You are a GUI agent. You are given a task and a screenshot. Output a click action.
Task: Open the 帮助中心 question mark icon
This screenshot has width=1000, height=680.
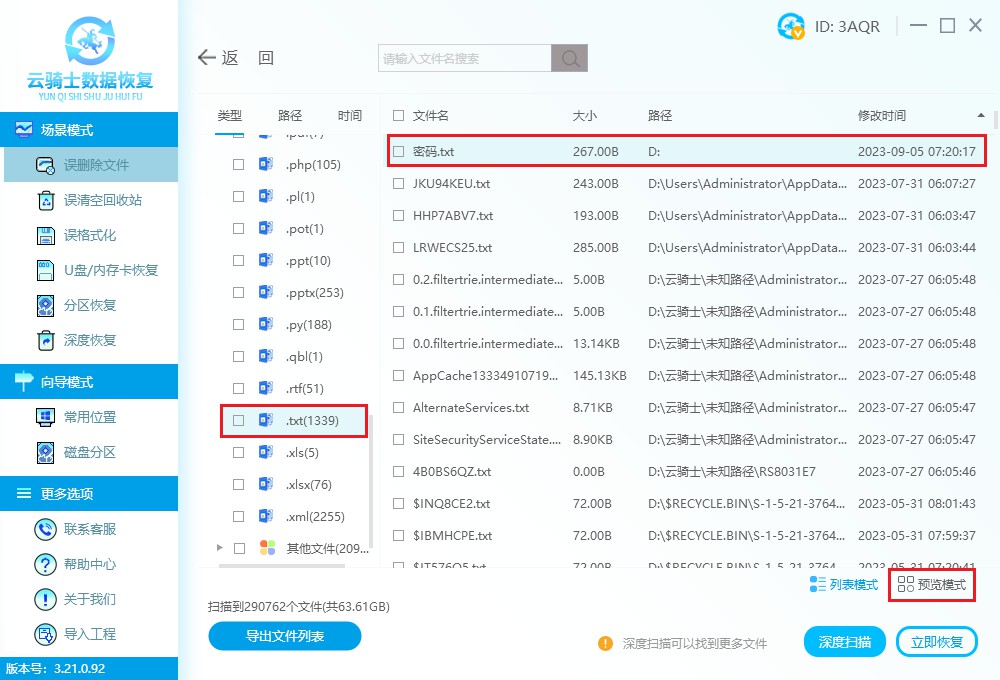(x=45, y=564)
